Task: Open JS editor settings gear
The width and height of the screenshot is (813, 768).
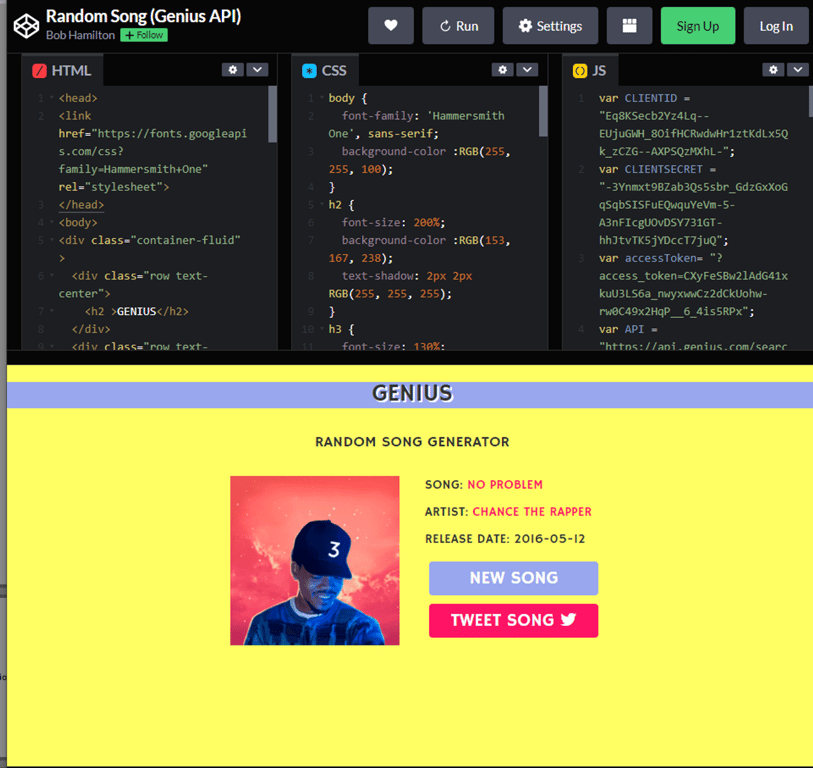Action: (774, 69)
